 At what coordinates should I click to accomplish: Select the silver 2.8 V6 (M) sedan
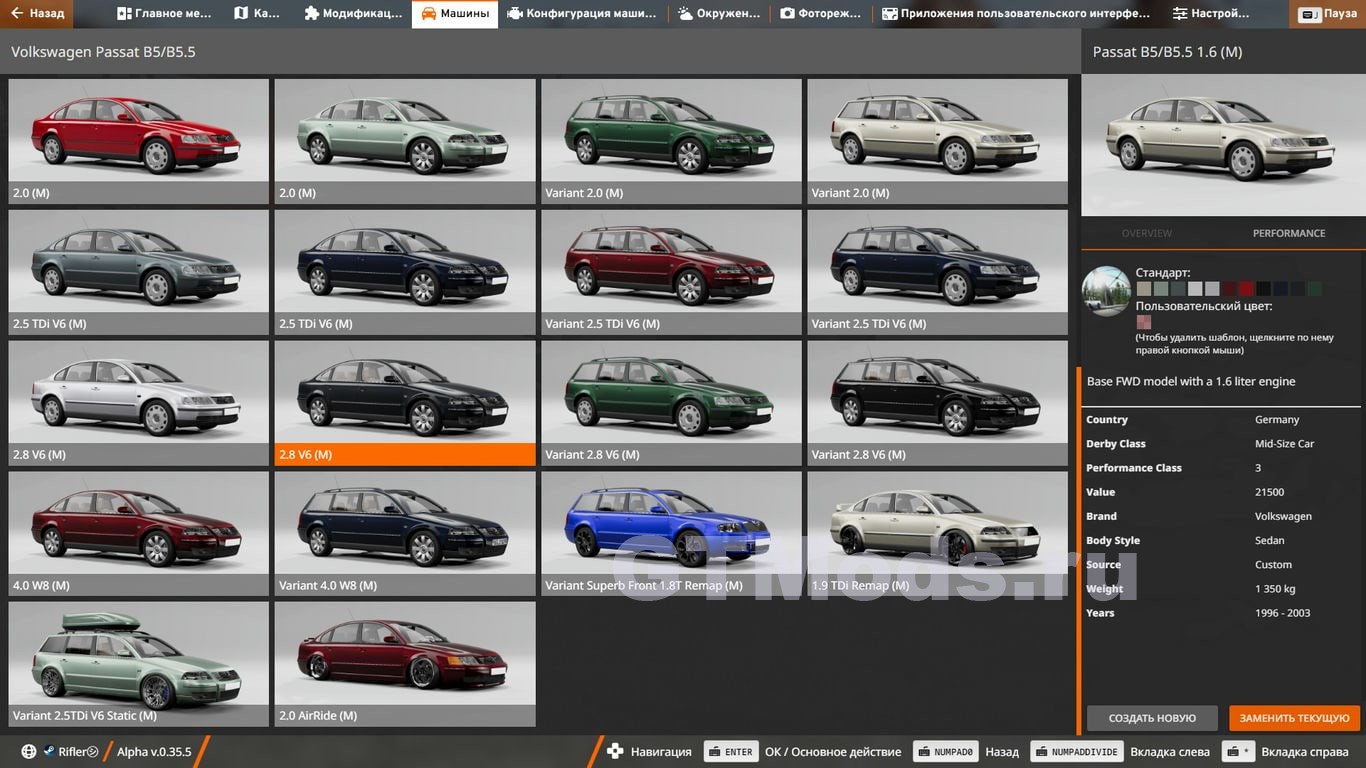(139, 403)
